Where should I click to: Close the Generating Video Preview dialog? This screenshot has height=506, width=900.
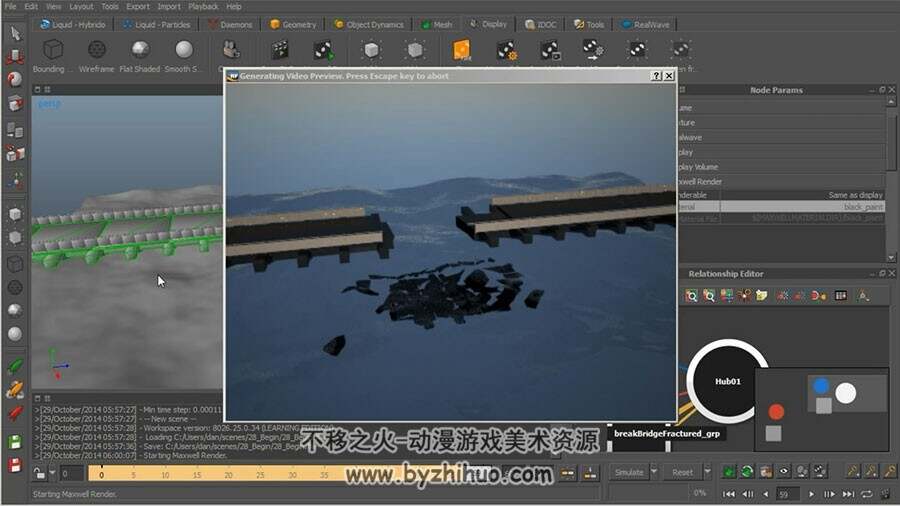pos(669,76)
